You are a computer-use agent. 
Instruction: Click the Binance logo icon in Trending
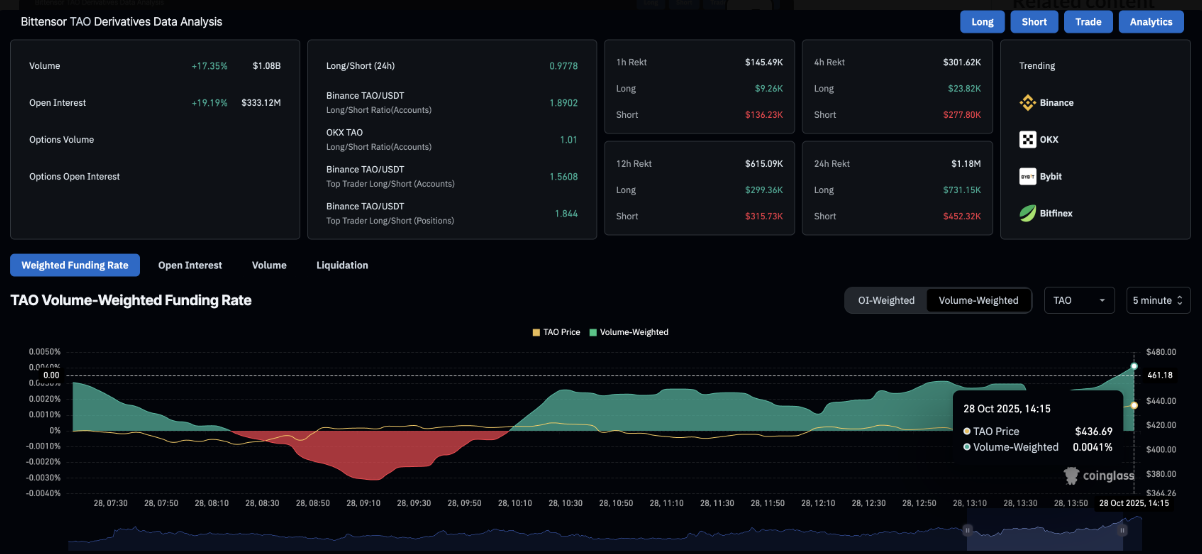pos(1027,103)
